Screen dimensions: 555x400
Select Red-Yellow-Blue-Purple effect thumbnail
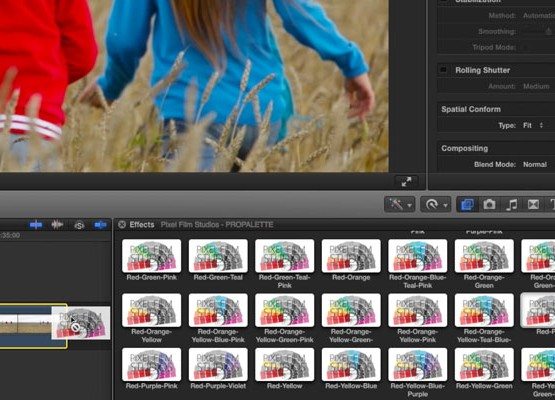418,364
